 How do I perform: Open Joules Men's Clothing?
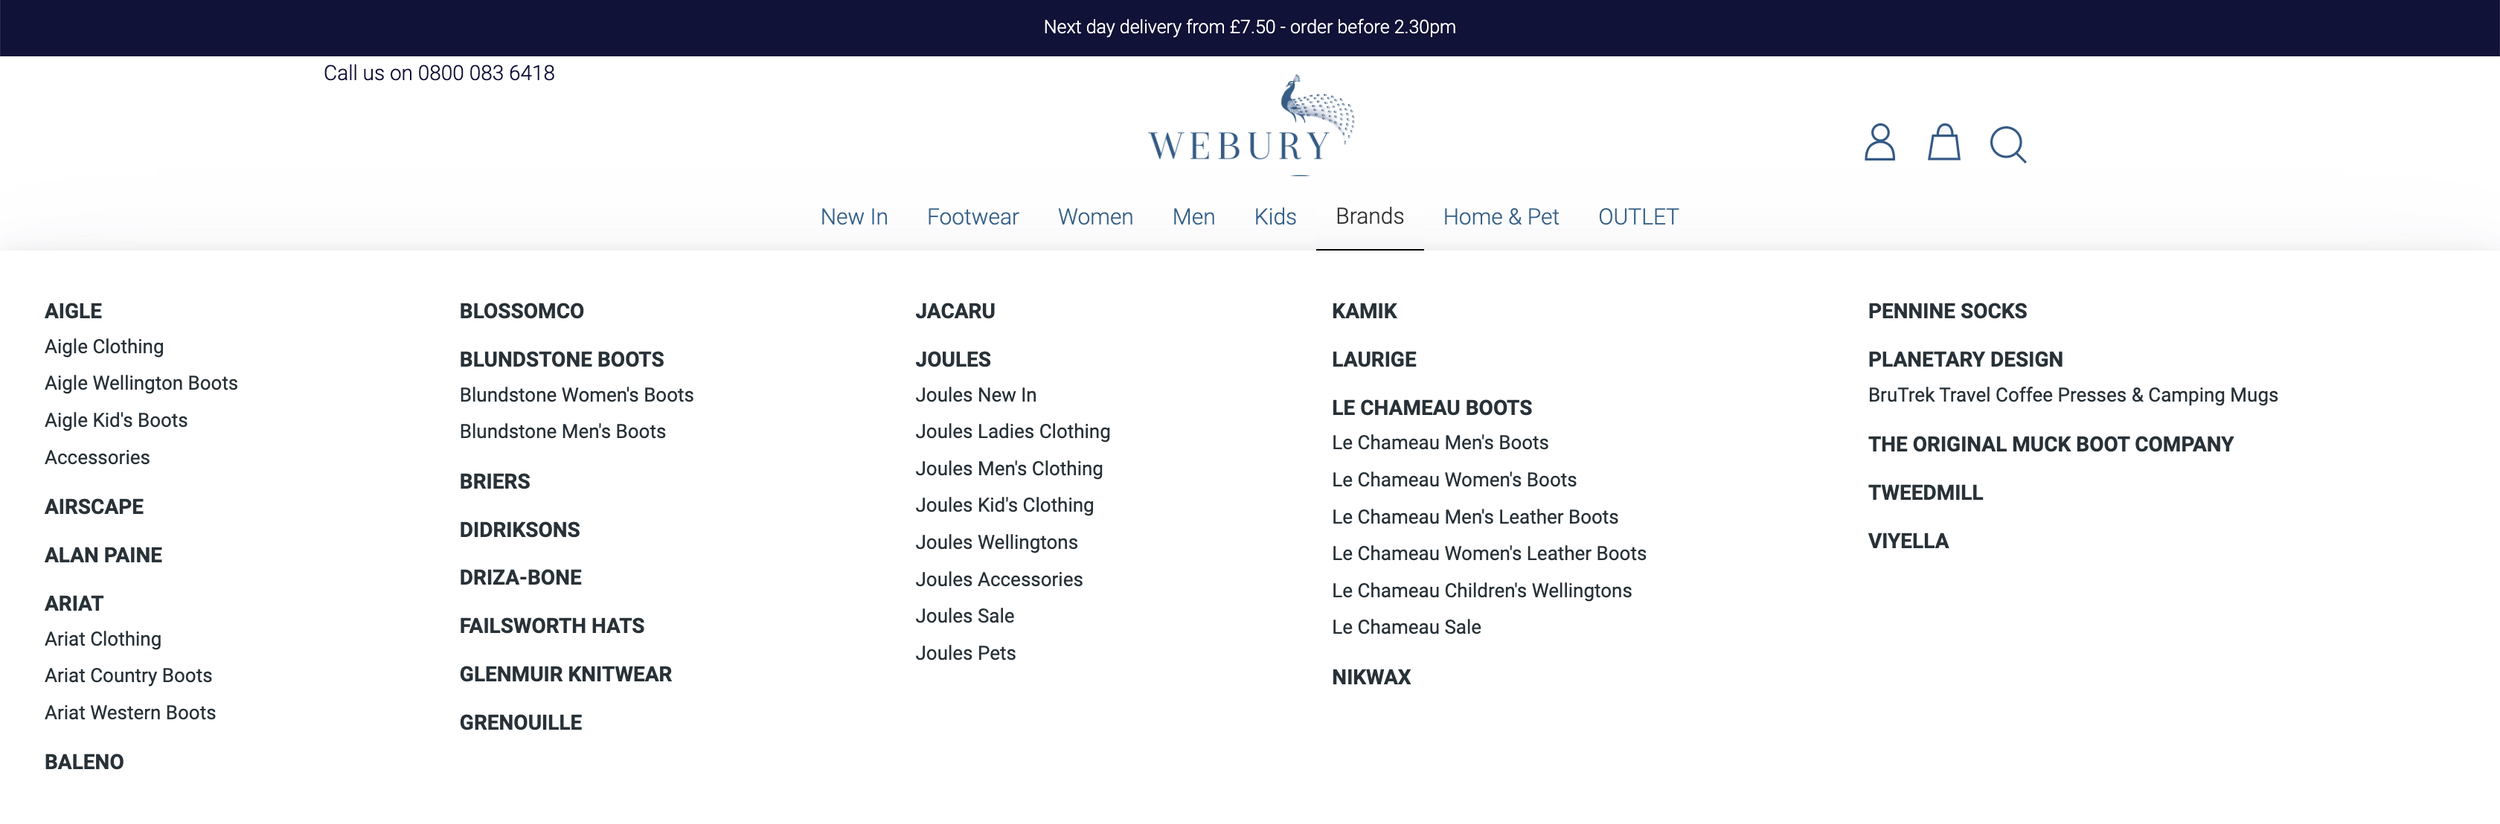point(1009,469)
